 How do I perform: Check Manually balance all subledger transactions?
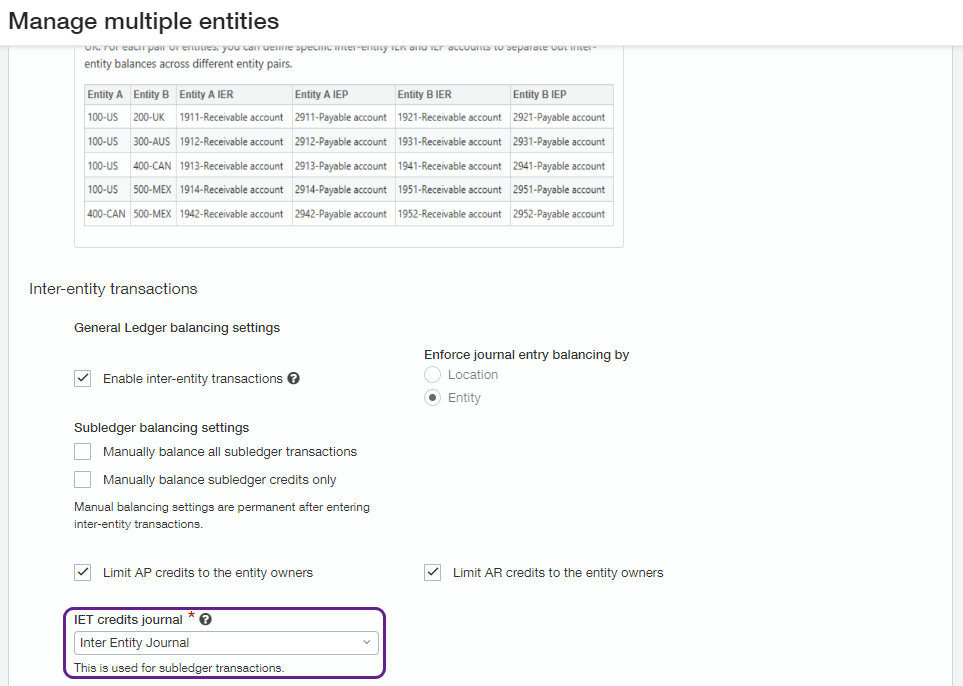pyautogui.click(x=82, y=451)
